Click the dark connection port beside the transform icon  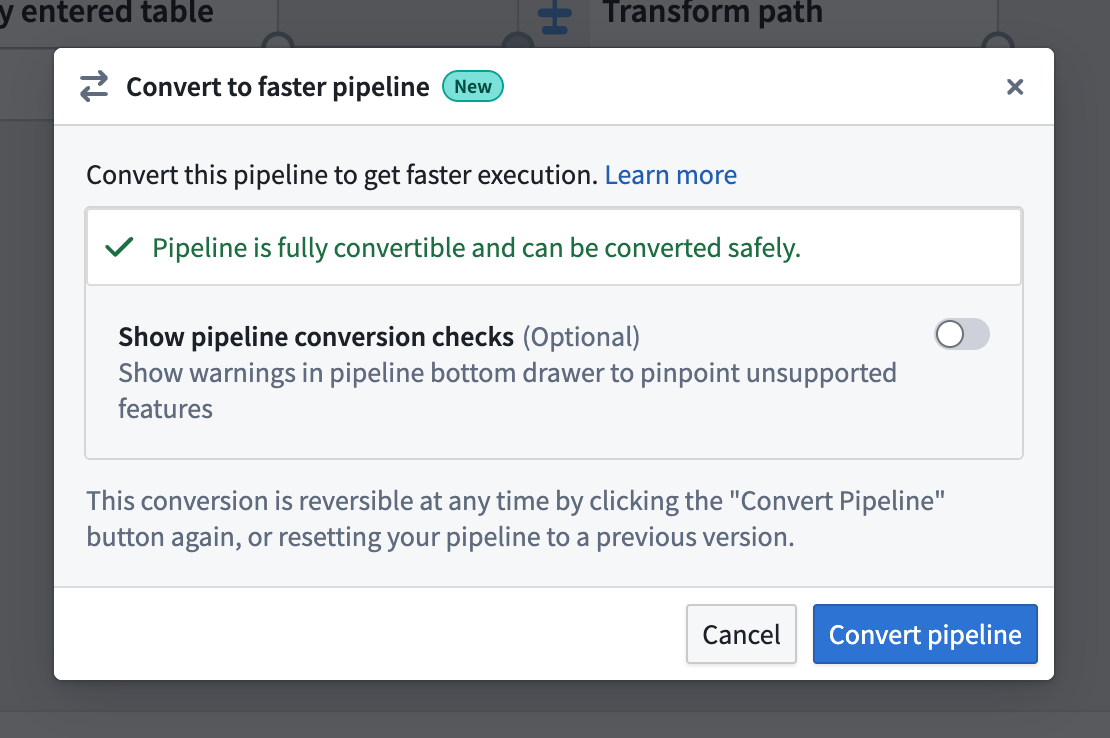pos(515,38)
